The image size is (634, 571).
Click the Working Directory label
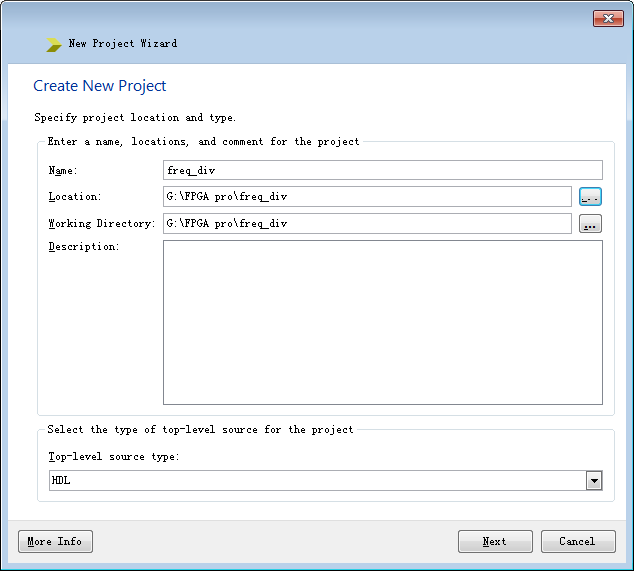tap(101, 224)
